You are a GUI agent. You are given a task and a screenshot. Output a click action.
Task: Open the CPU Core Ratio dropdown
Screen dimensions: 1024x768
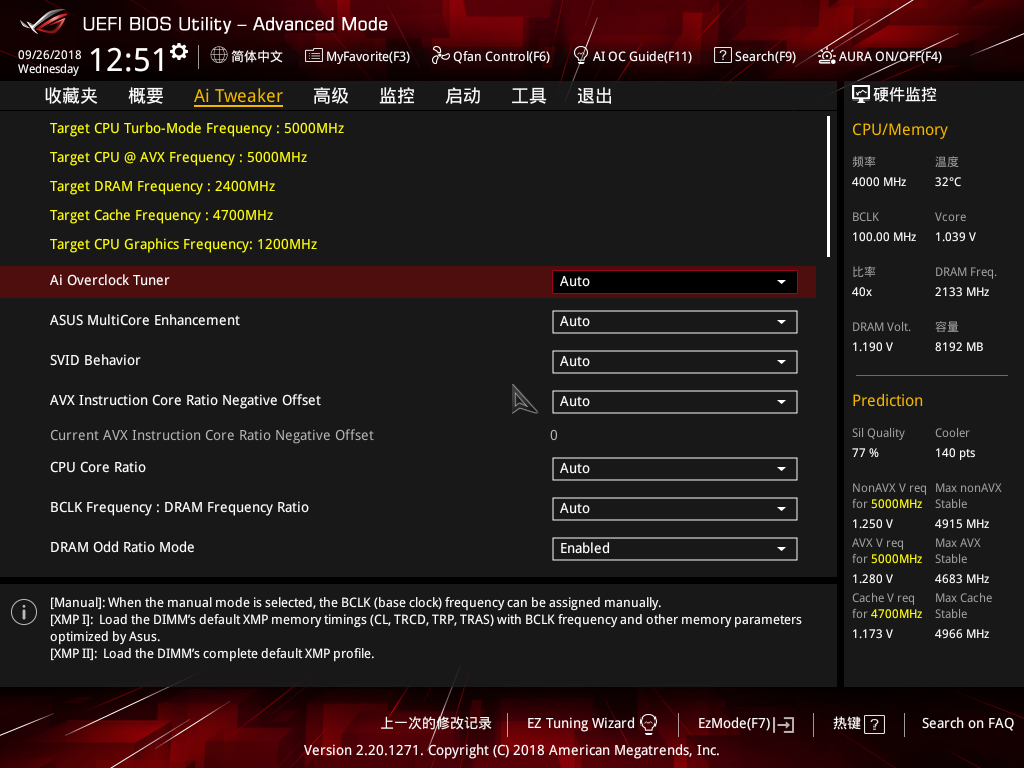click(x=674, y=468)
